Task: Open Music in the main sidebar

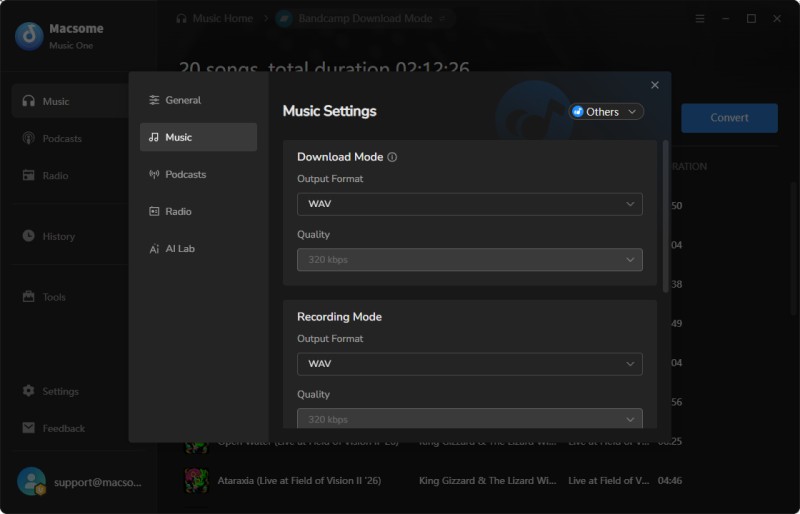Action: click(69, 101)
